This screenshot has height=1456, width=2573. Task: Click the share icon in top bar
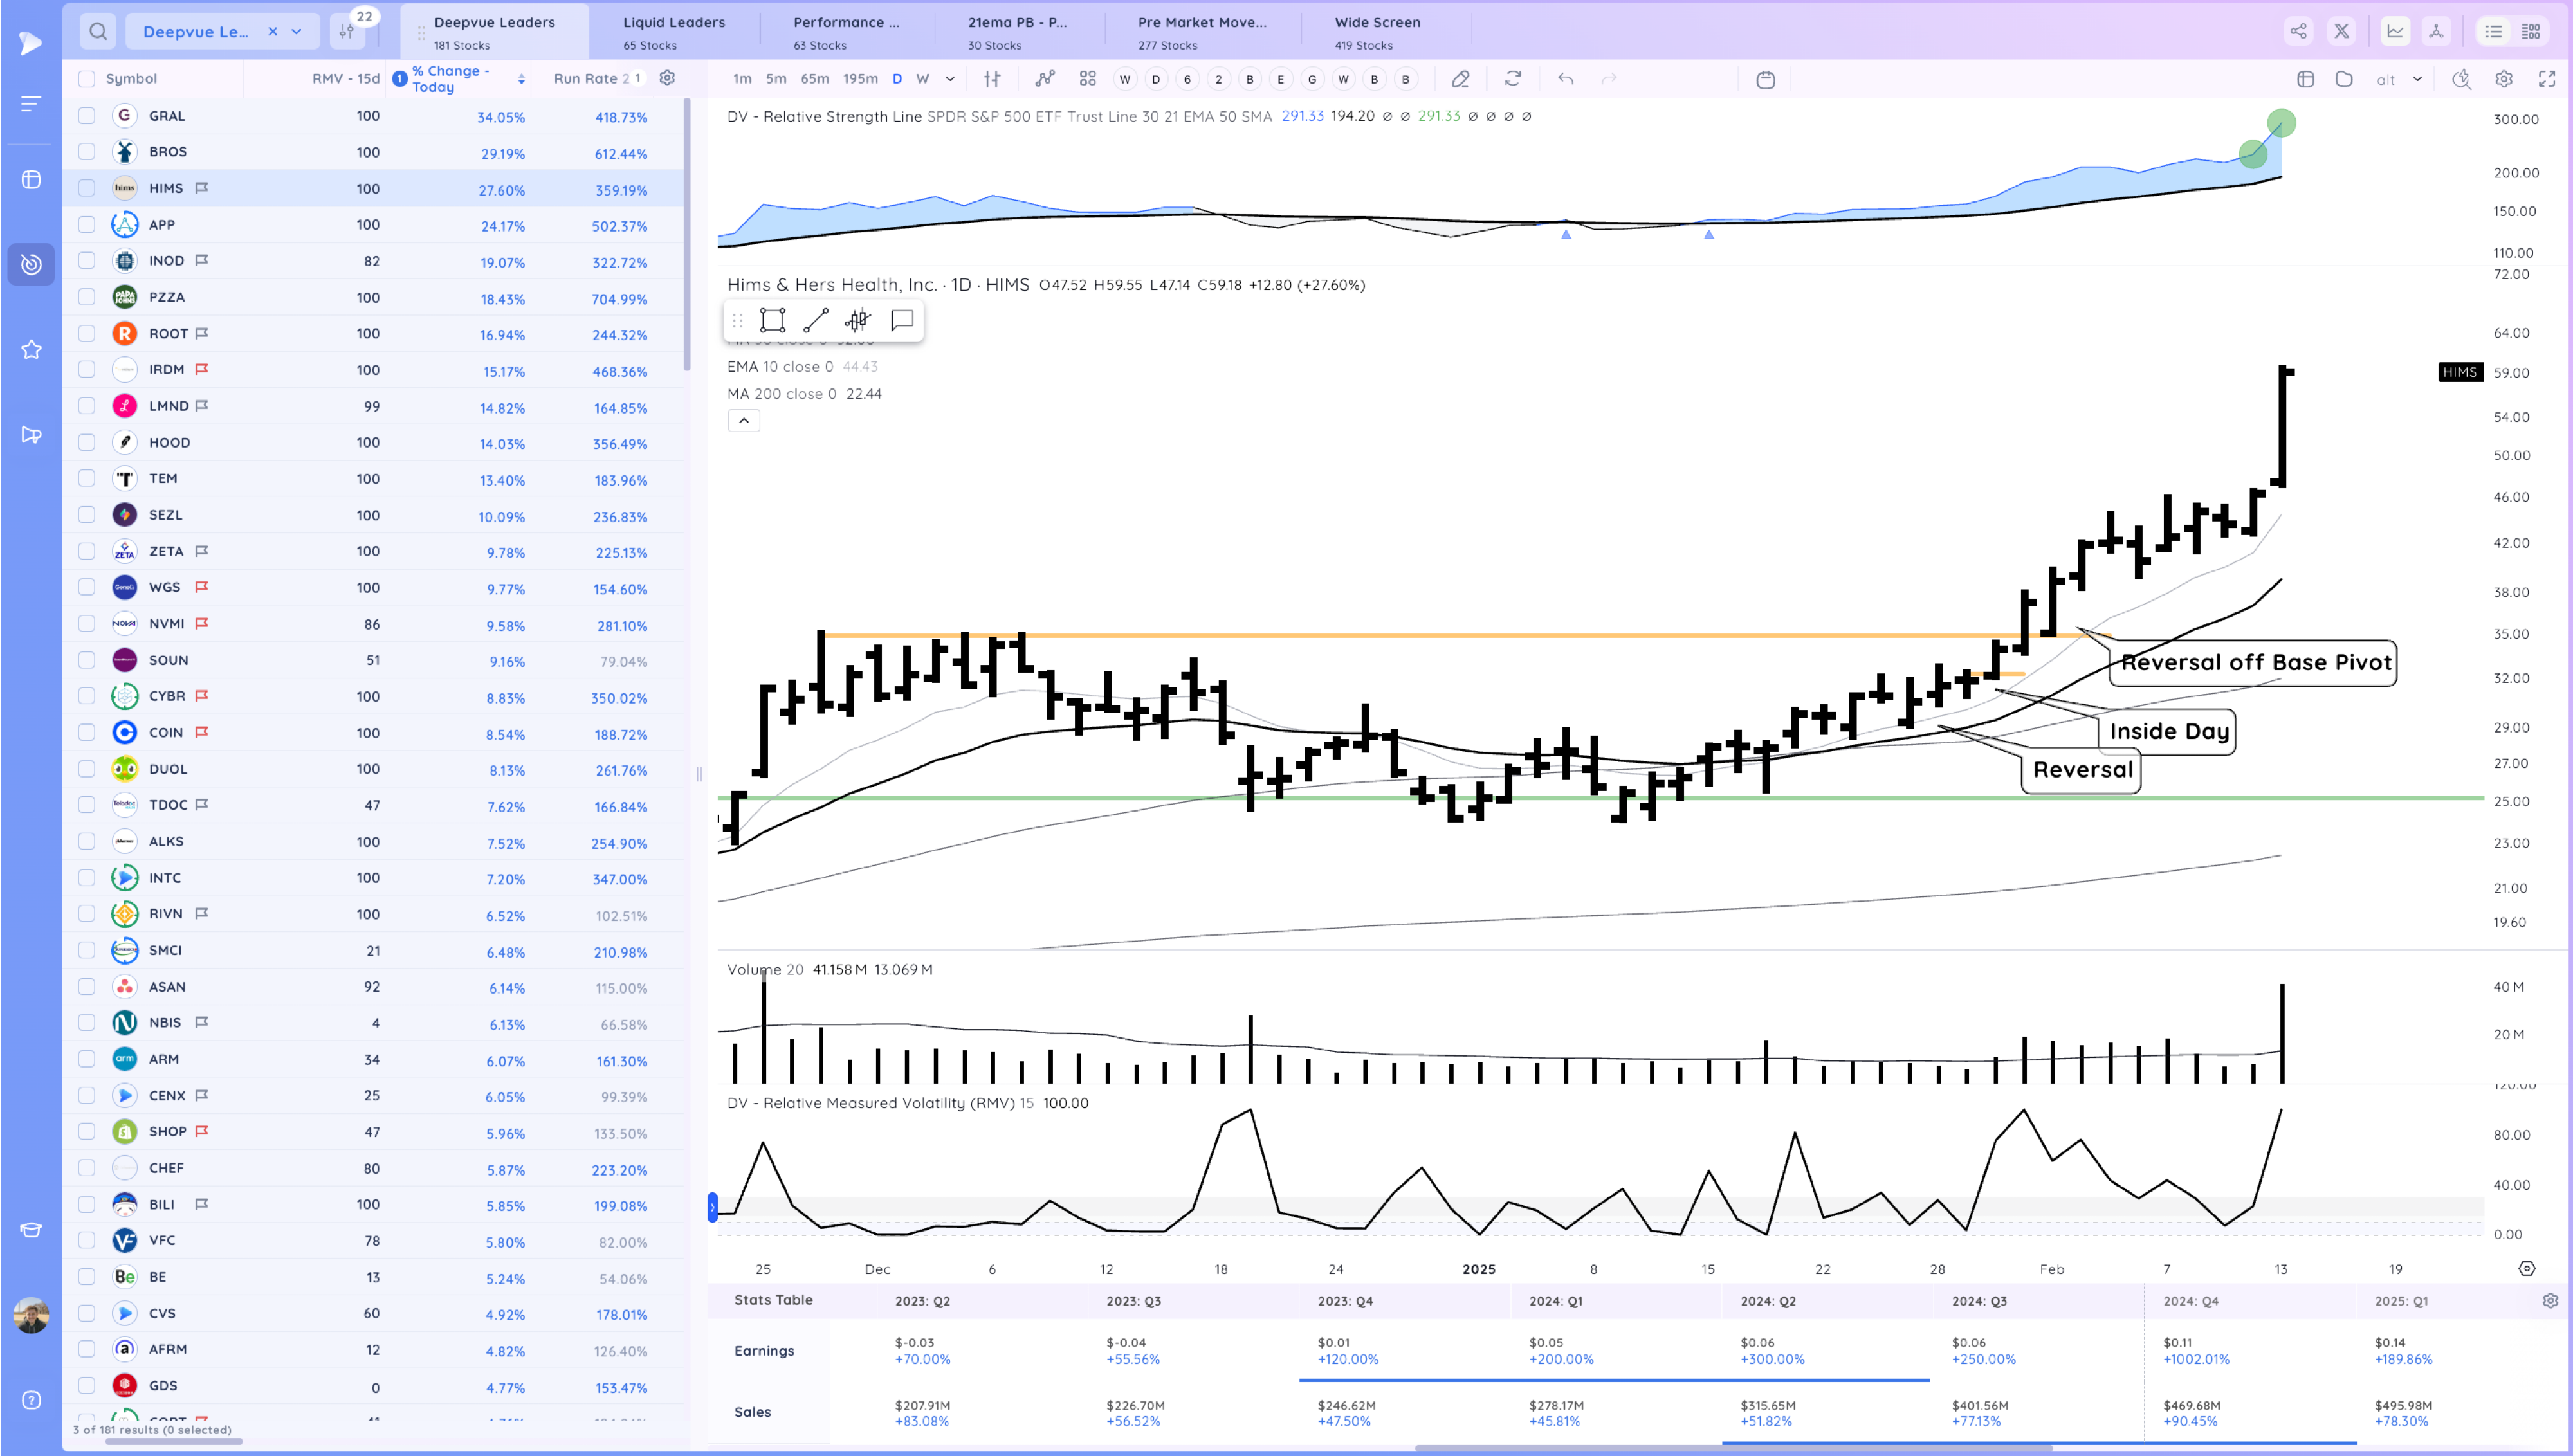(2298, 31)
